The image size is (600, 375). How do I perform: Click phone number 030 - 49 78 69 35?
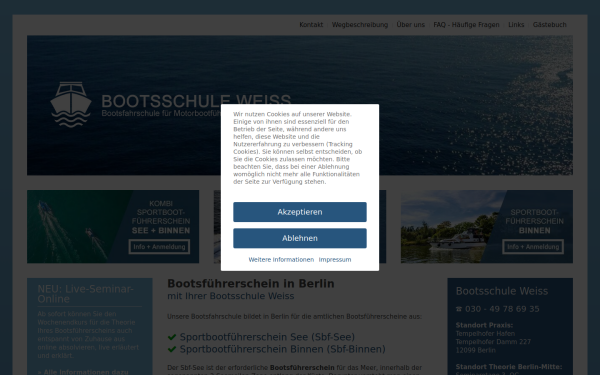click(x=502, y=309)
